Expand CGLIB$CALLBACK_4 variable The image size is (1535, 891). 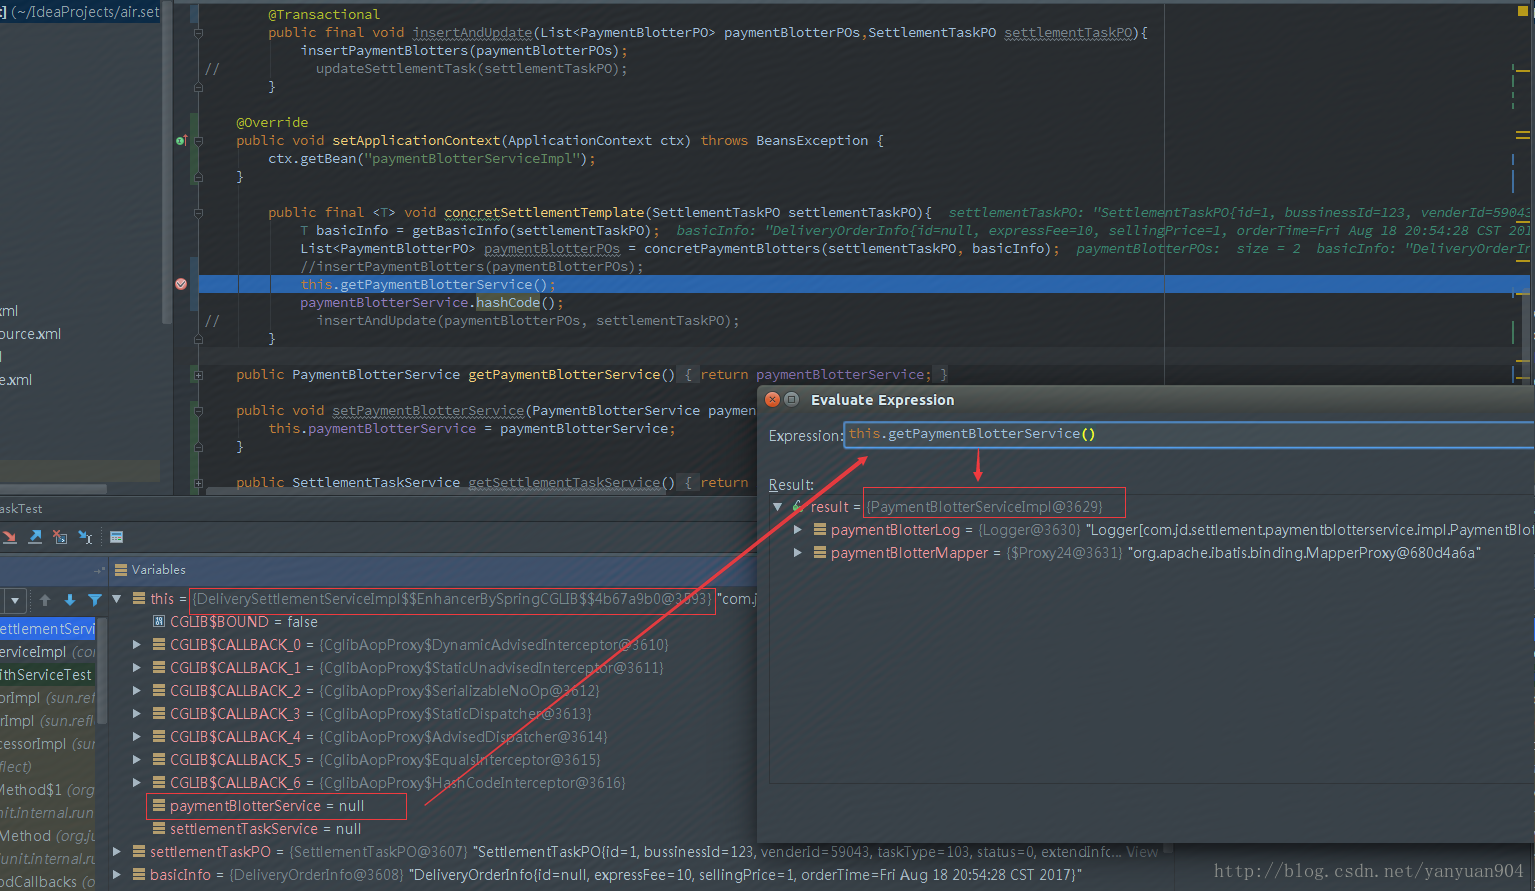(137, 737)
